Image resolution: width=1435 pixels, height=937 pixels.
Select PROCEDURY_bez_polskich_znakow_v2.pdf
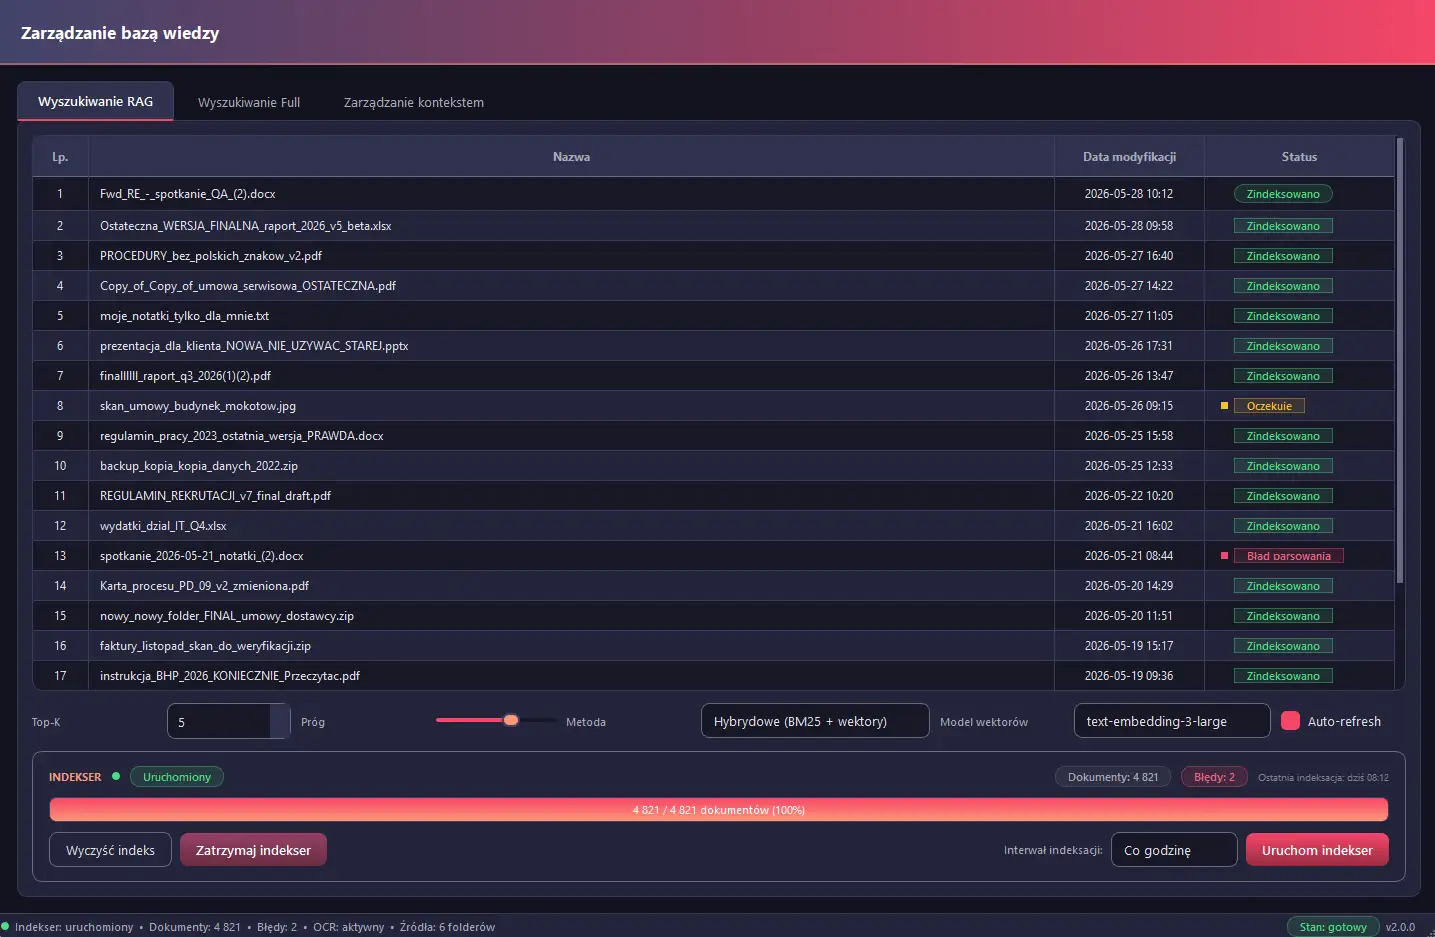(211, 256)
